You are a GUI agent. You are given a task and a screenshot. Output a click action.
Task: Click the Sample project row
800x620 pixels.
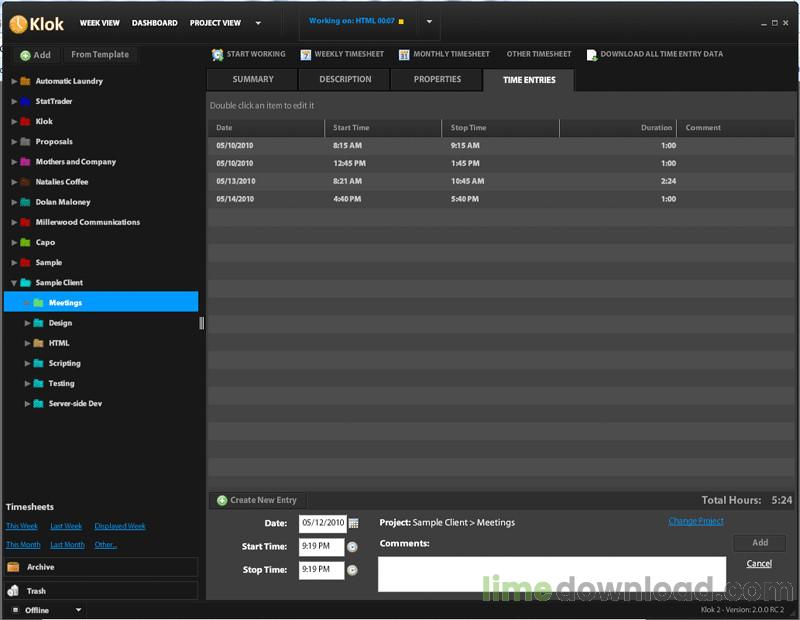tap(101, 262)
